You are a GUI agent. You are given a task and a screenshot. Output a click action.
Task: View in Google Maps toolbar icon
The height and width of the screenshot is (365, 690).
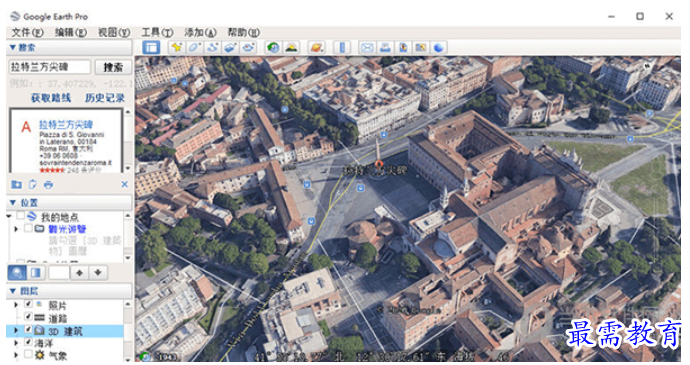click(x=421, y=48)
